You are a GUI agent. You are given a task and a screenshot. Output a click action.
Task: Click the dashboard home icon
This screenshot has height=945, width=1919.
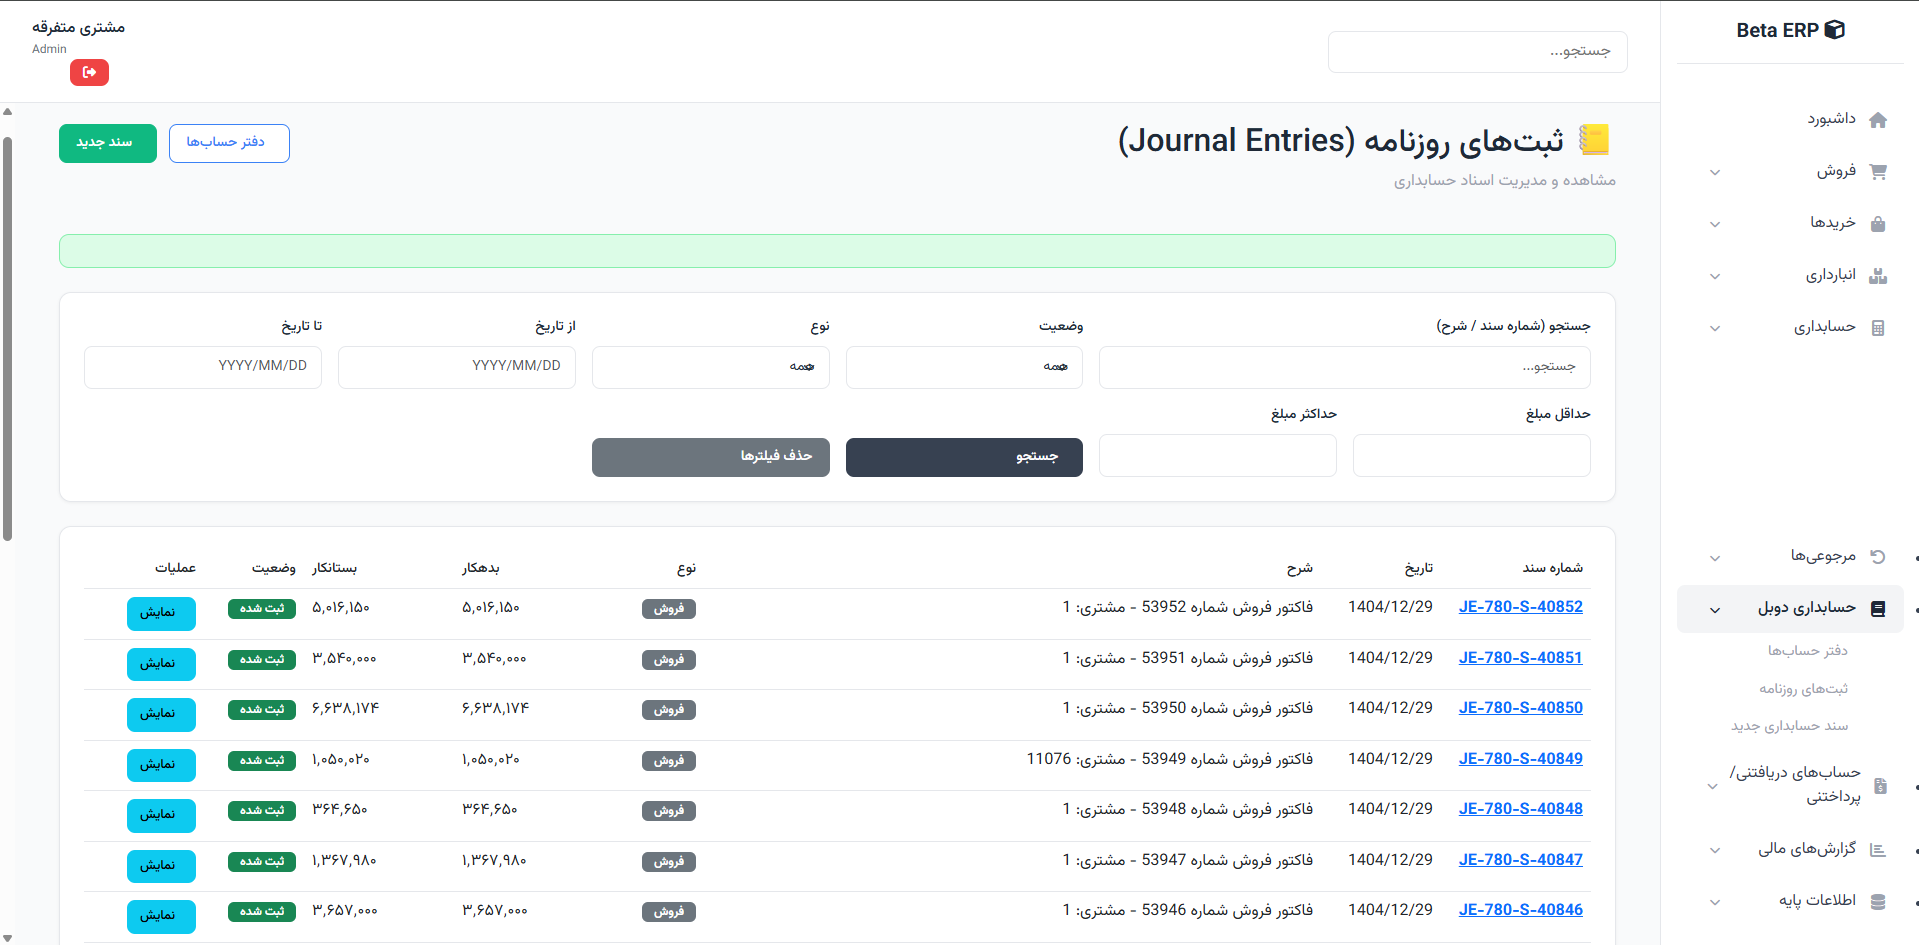click(x=1878, y=120)
